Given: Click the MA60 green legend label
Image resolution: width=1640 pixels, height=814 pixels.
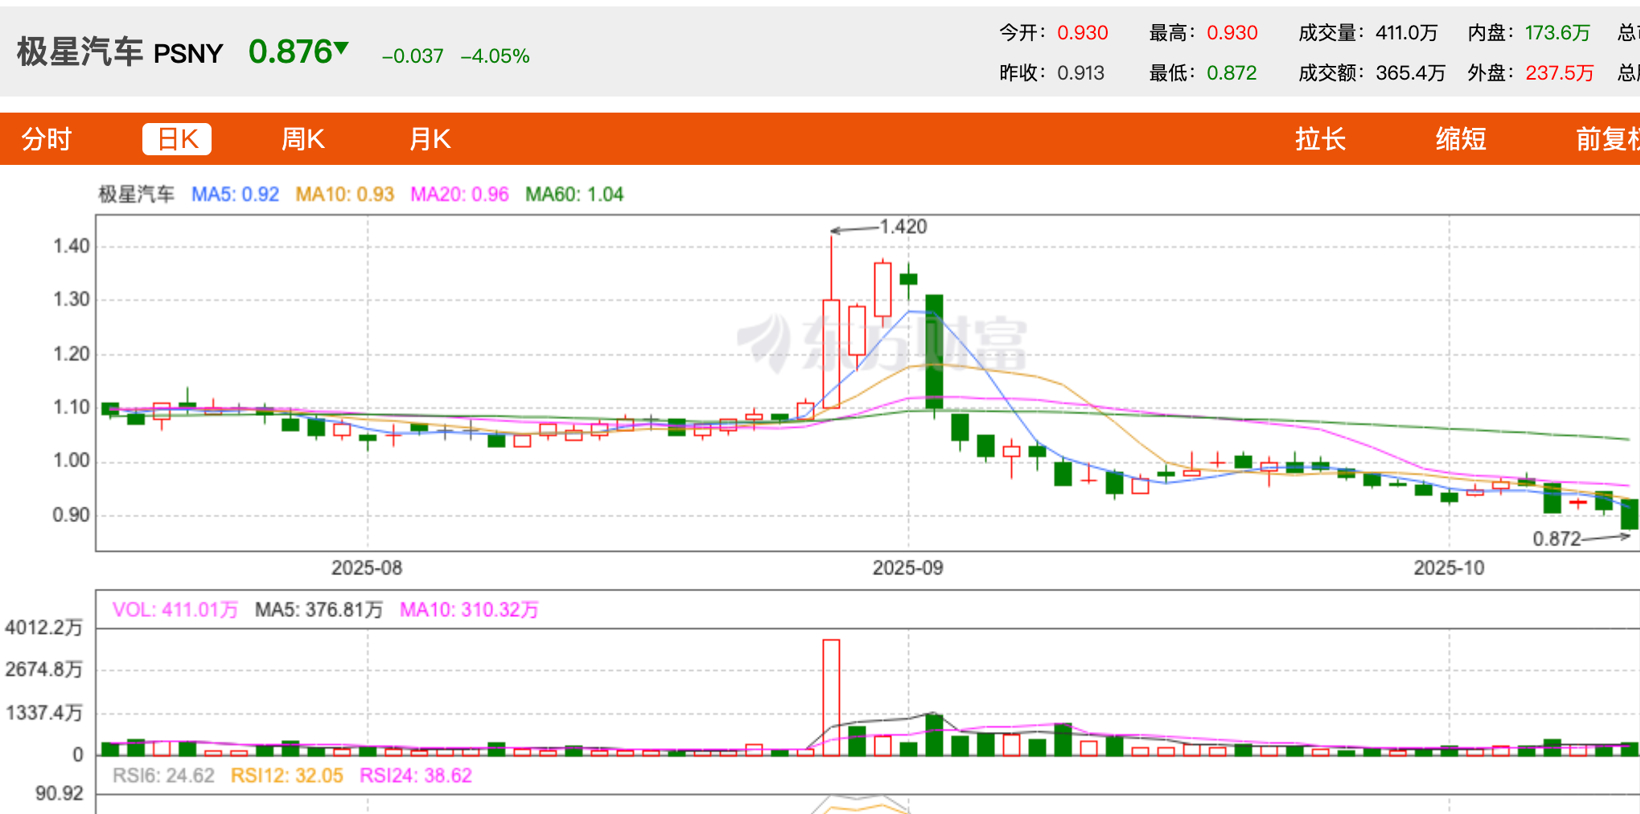Looking at the screenshot, I should click(x=574, y=194).
